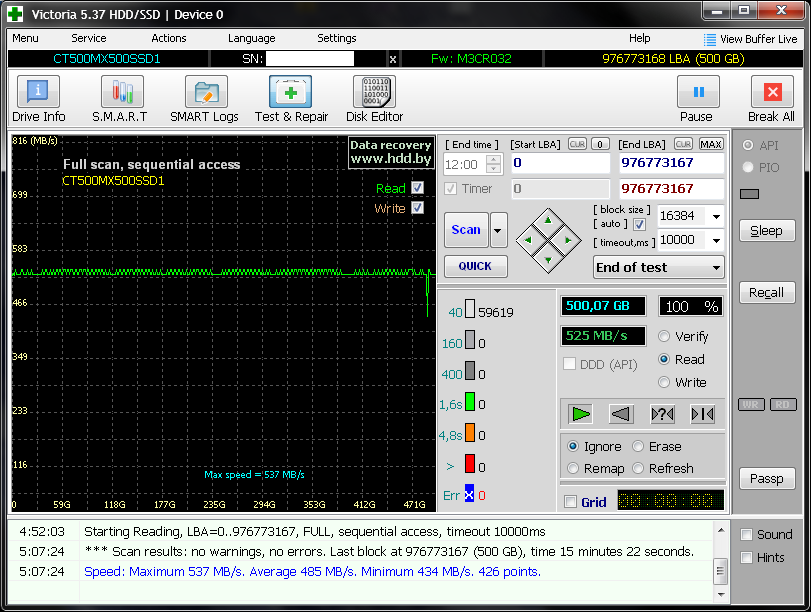Expand the Scan button dropdown arrow
The image size is (811, 612).
[498, 230]
